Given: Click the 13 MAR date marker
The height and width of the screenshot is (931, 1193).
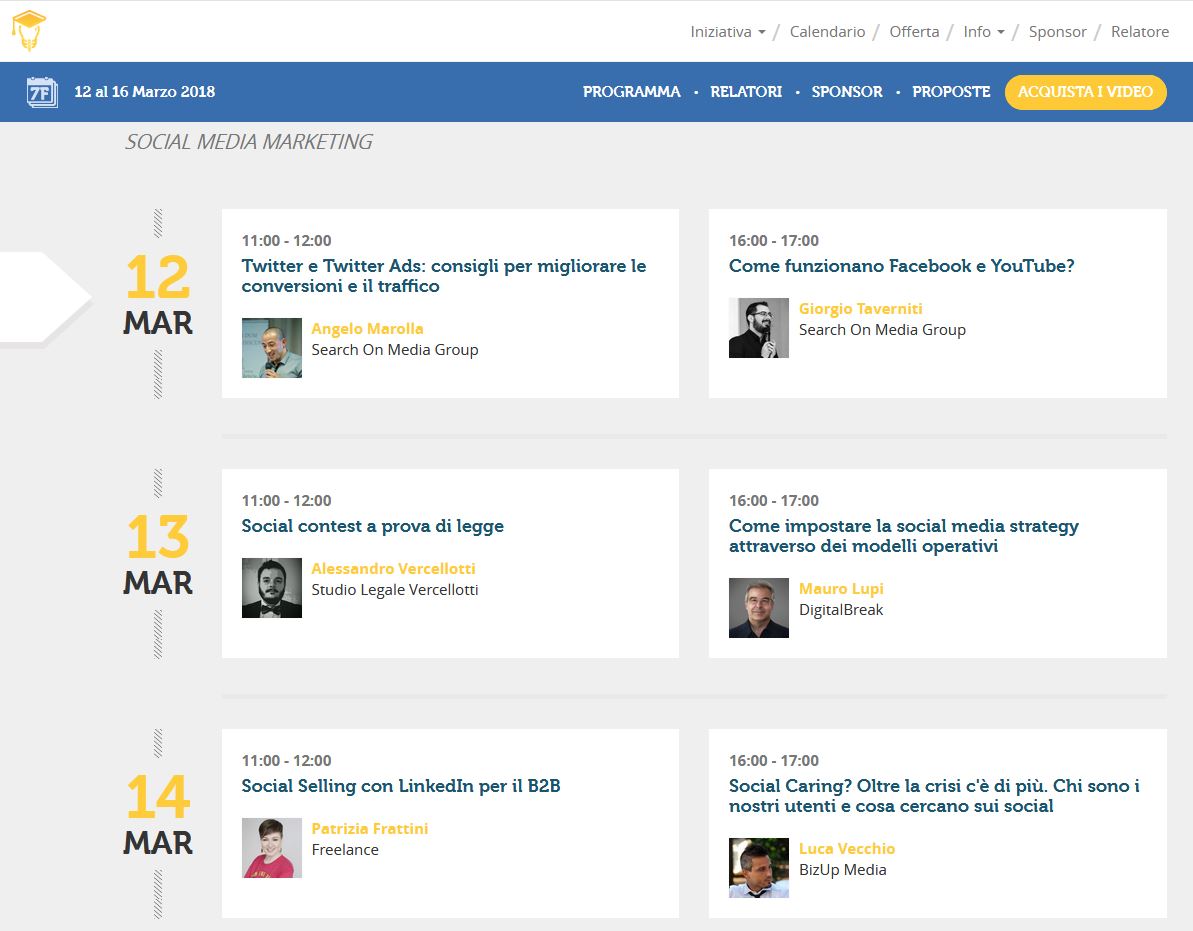Looking at the screenshot, I should (157, 555).
